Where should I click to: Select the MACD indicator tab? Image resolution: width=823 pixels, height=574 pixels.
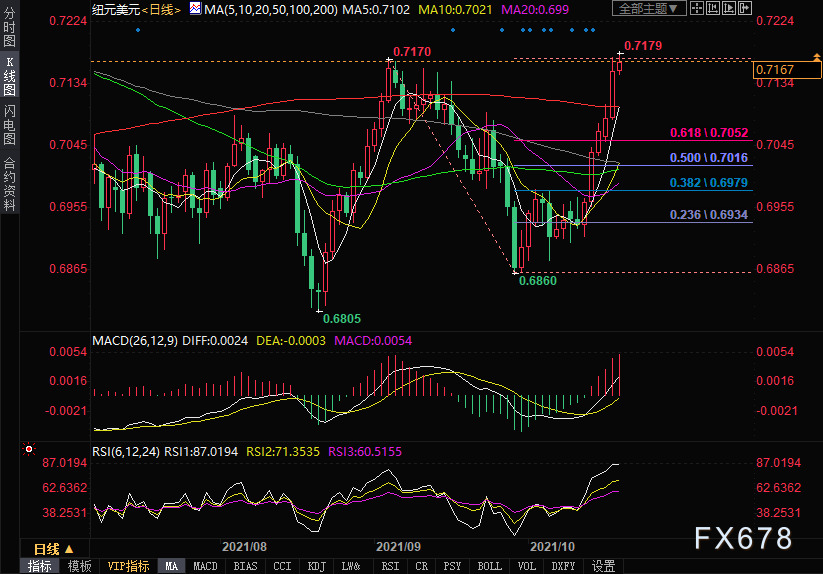pos(205,566)
